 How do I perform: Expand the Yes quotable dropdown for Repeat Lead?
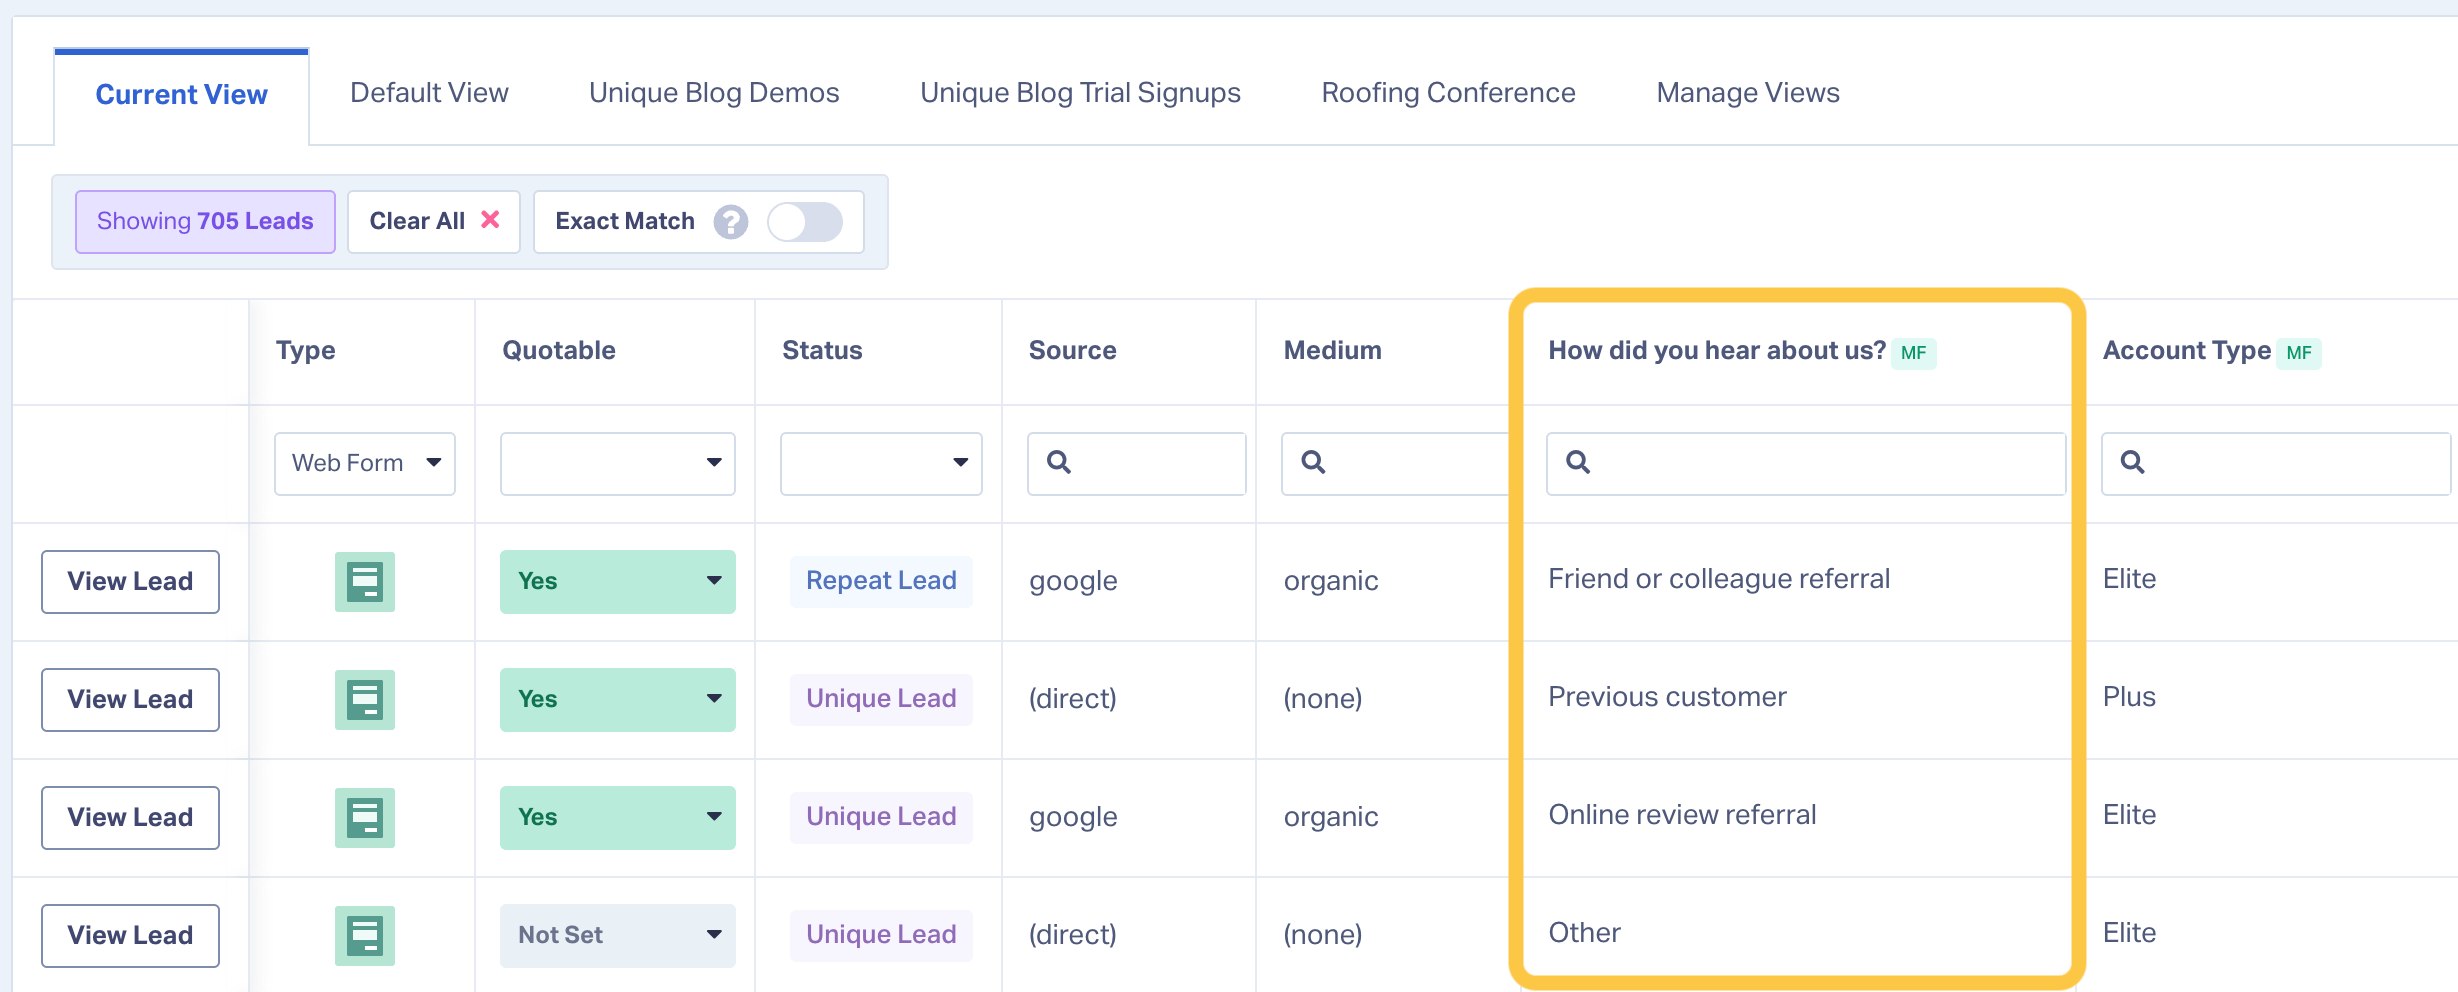tap(617, 582)
